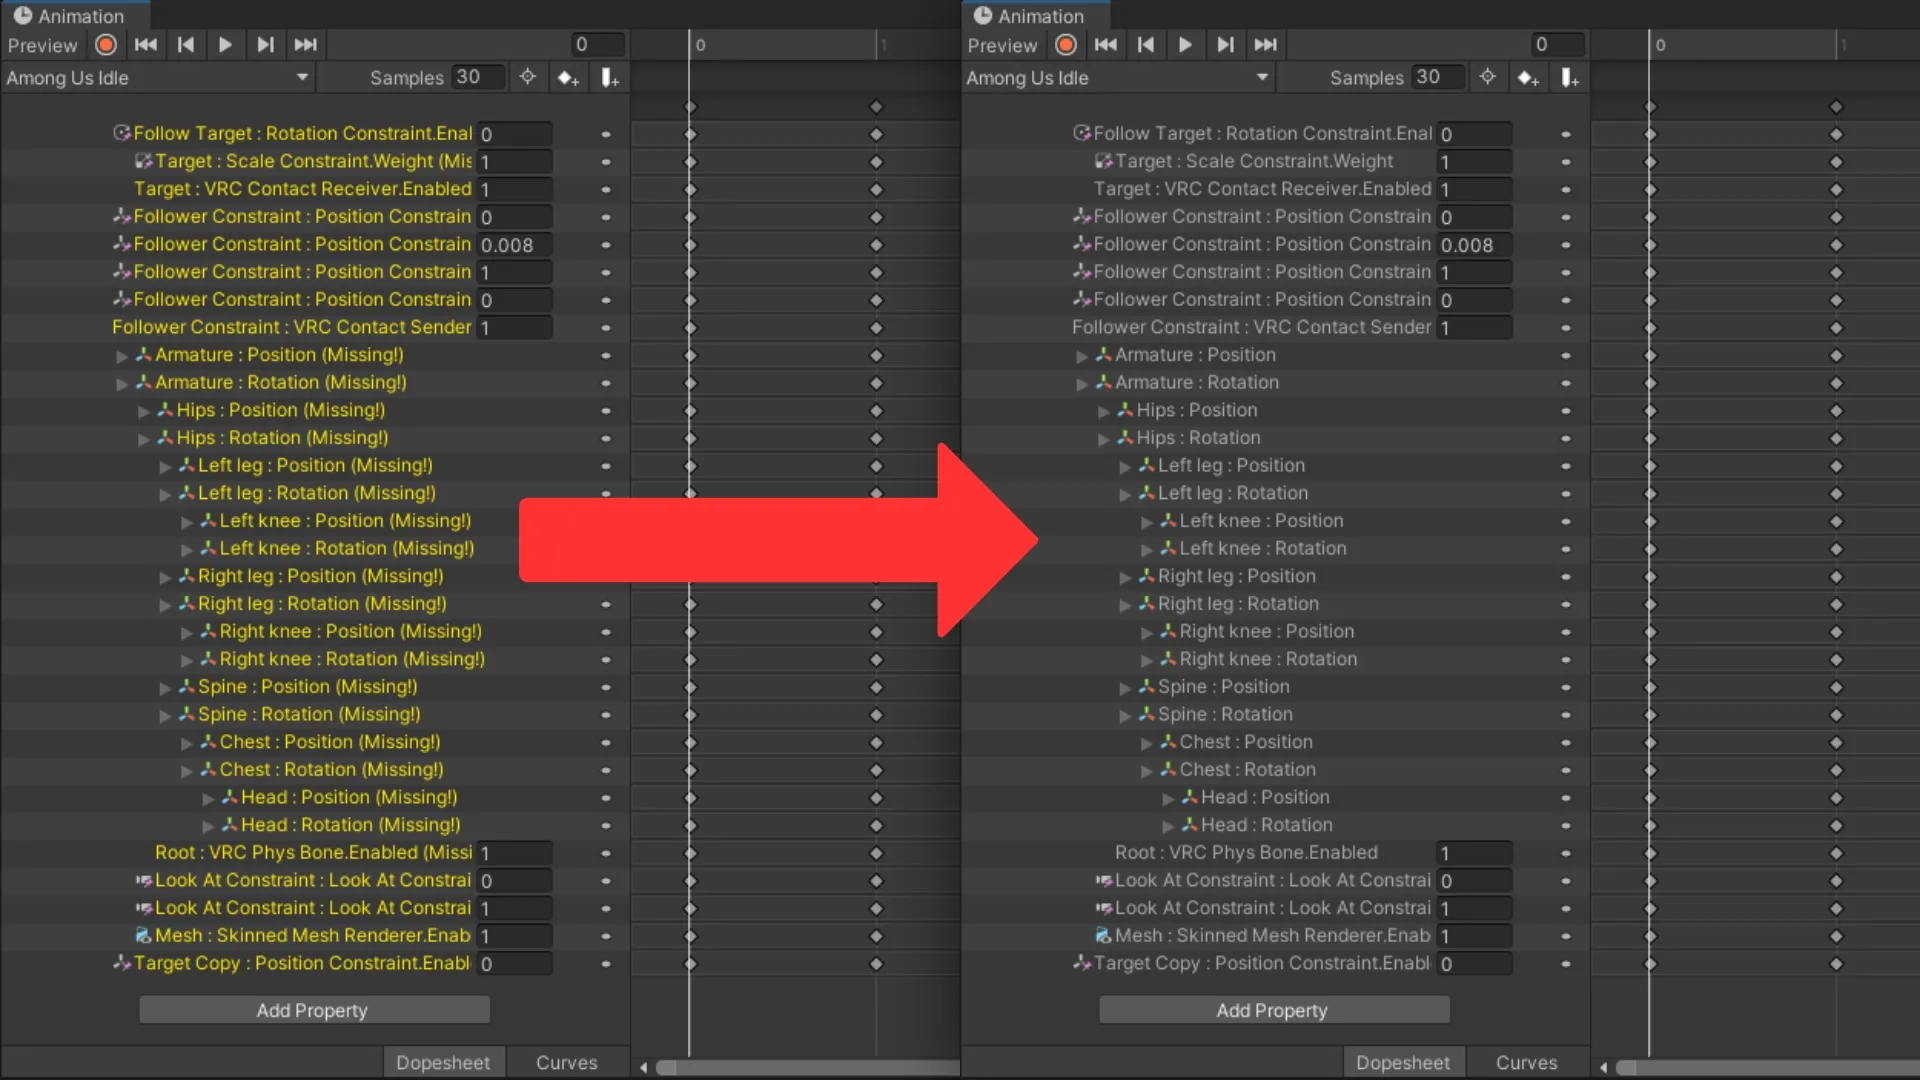Click Add Property button in right panel
This screenshot has height=1080, width=1920.
[x=1273, y=1010]
